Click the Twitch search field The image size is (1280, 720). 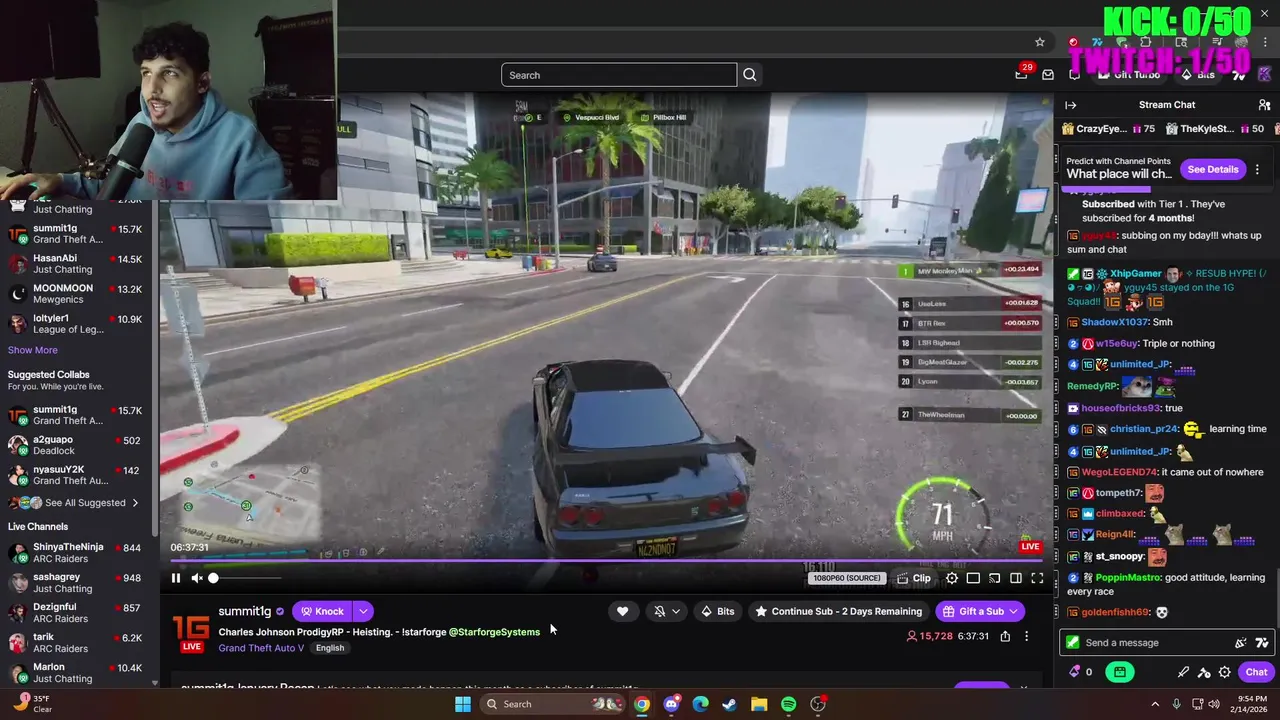pos(619,75)
